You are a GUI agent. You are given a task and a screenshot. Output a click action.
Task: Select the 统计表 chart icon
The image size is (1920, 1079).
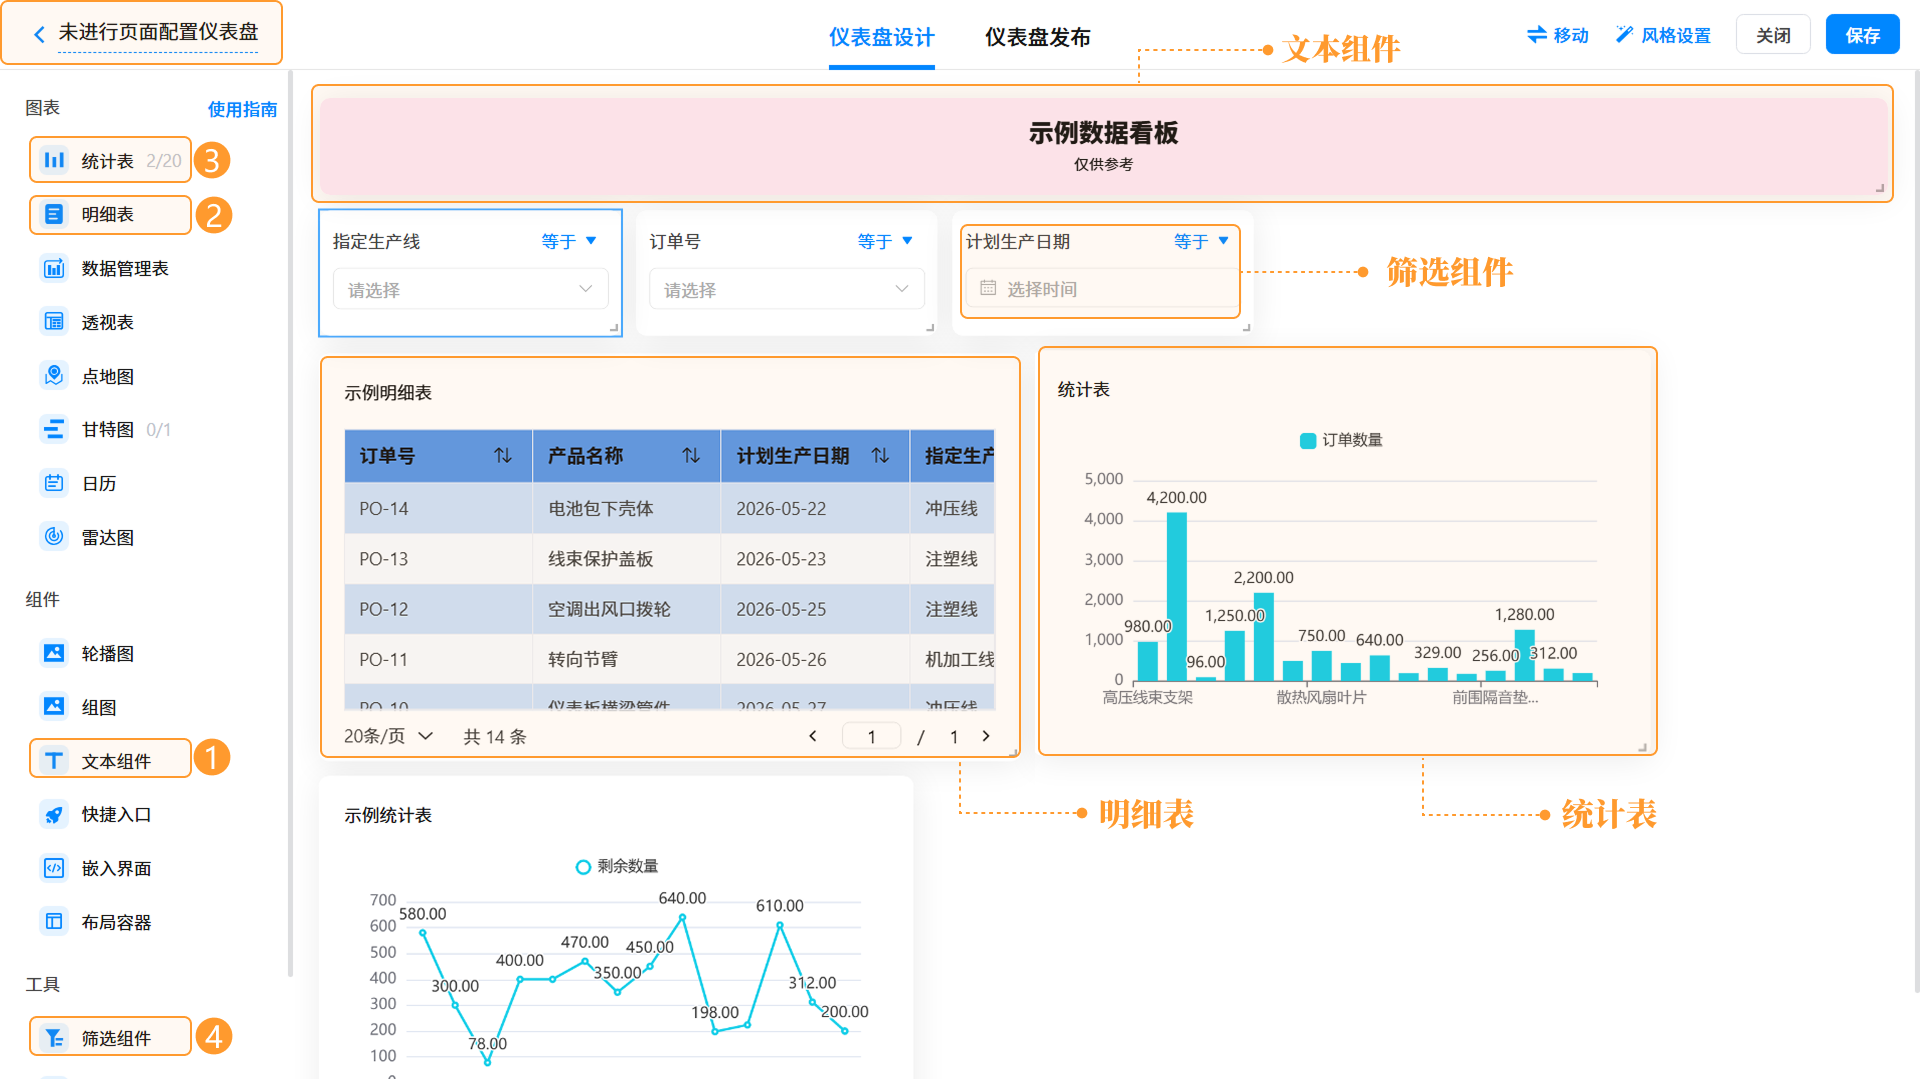(x=54, y=160)
